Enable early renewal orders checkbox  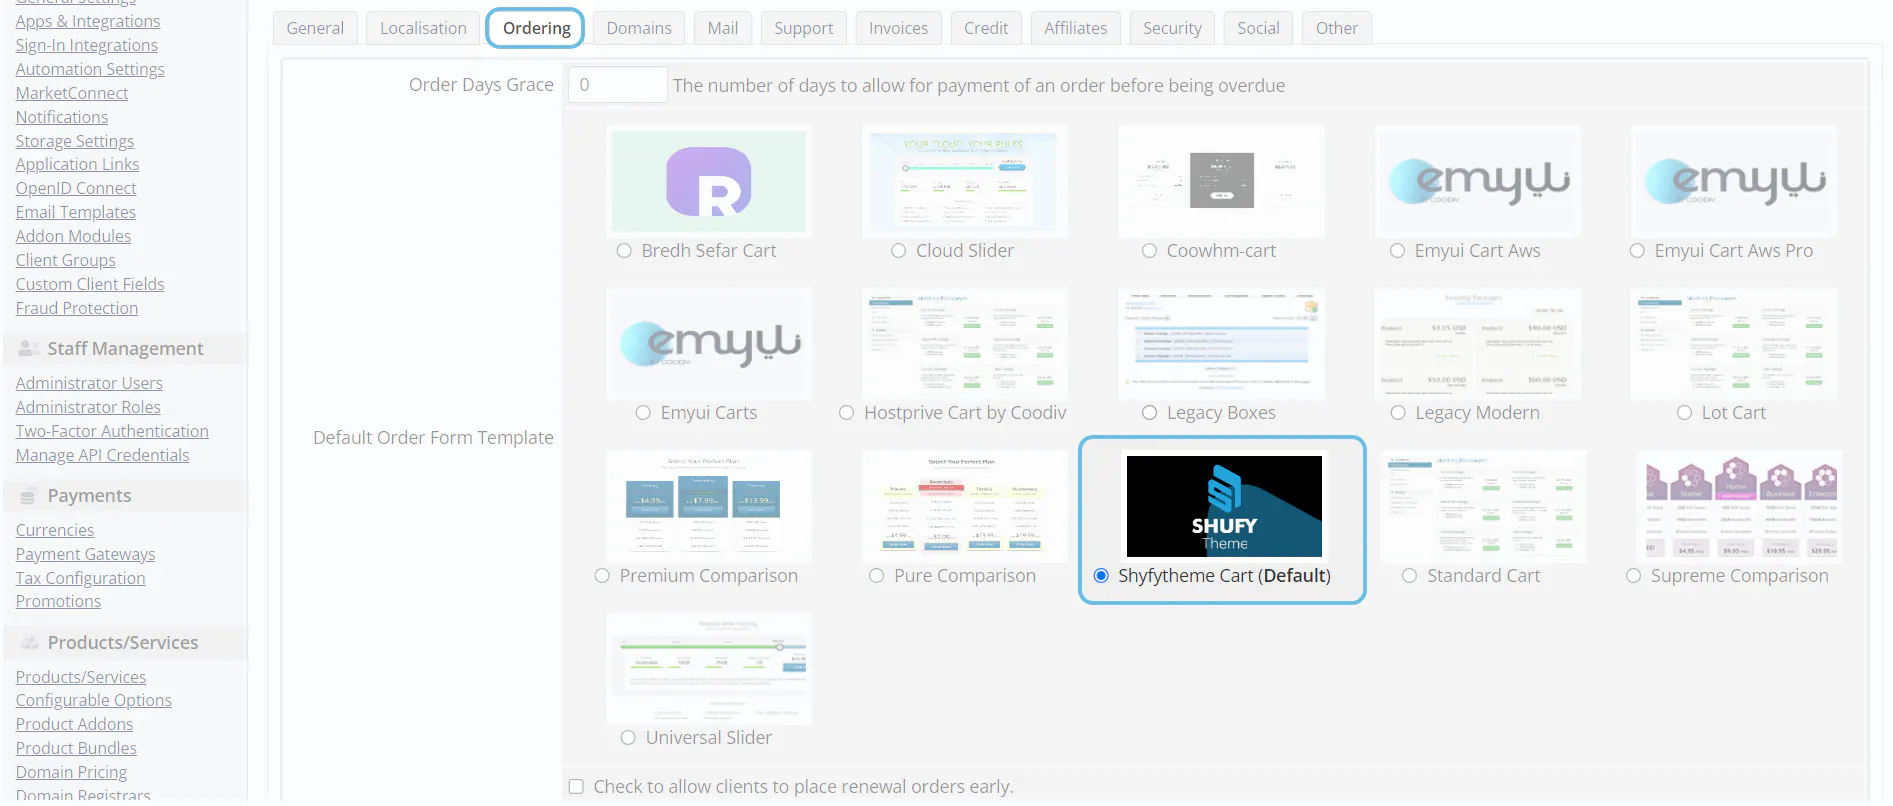576,787
